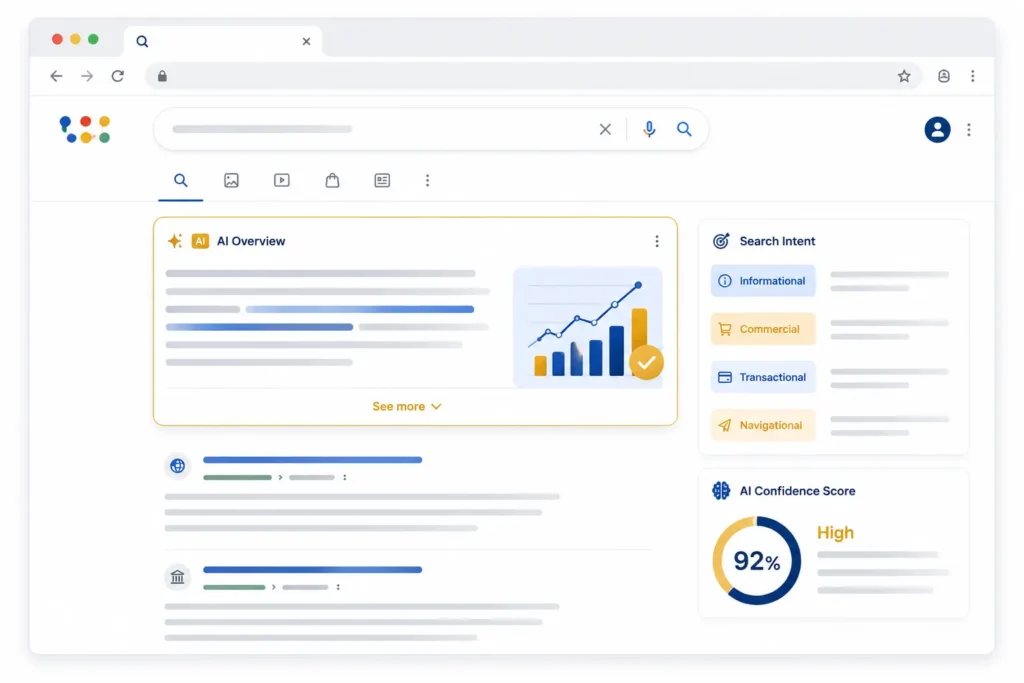Open the dark blue account avatar

(937, 129)
